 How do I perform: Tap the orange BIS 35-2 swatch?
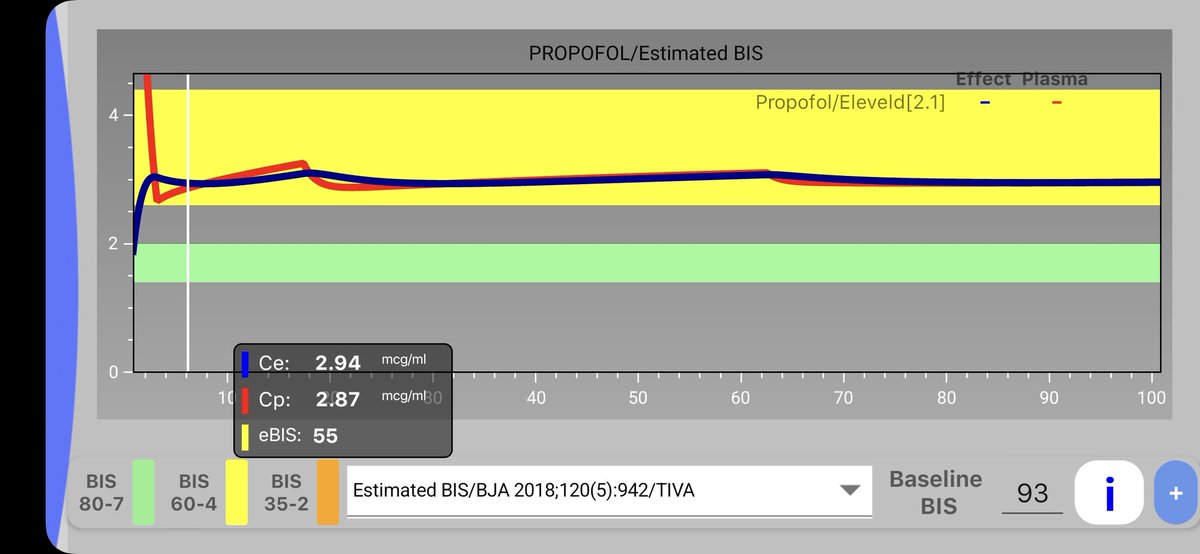click(328, 492)
